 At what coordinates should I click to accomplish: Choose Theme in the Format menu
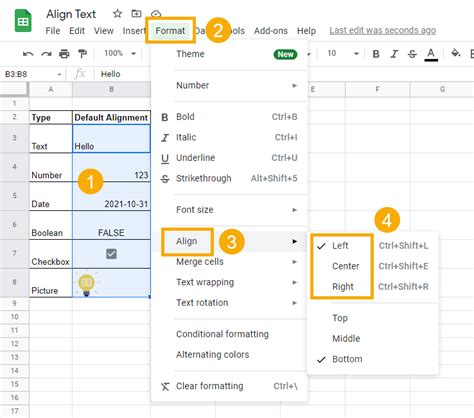(x=229, y=54)
